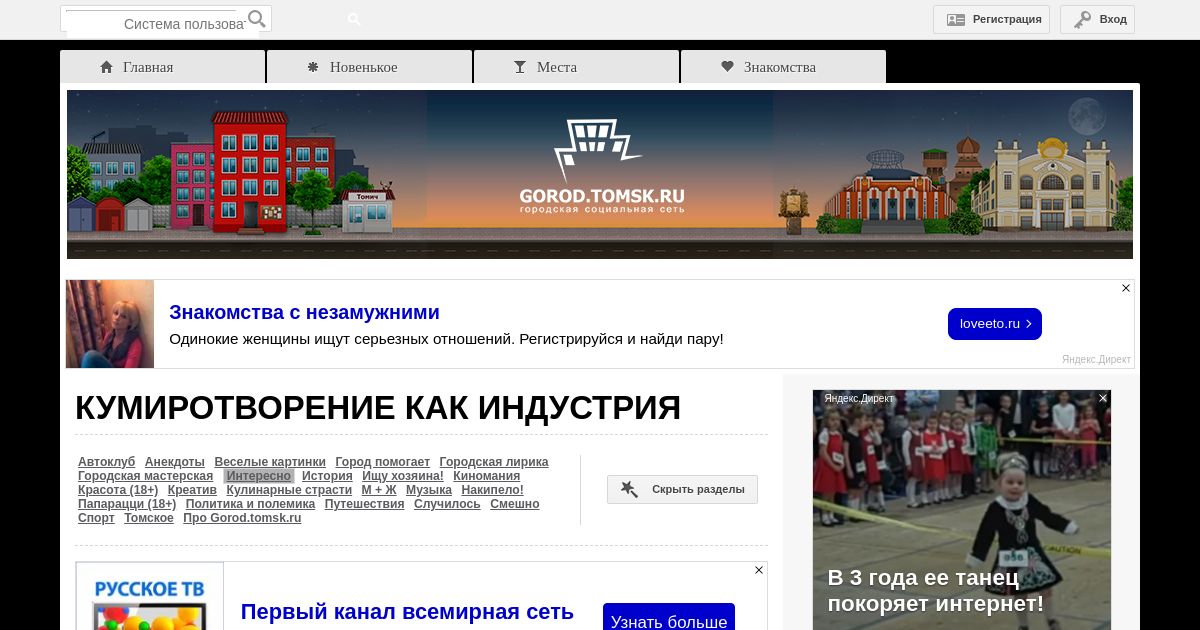Click the article title КУМИРОТВОРЕНИЕ КАК ИНДУСТРИЯ
Viewport: 1200px width, 630px height.
pyautogui.click(x=378, y=408)
